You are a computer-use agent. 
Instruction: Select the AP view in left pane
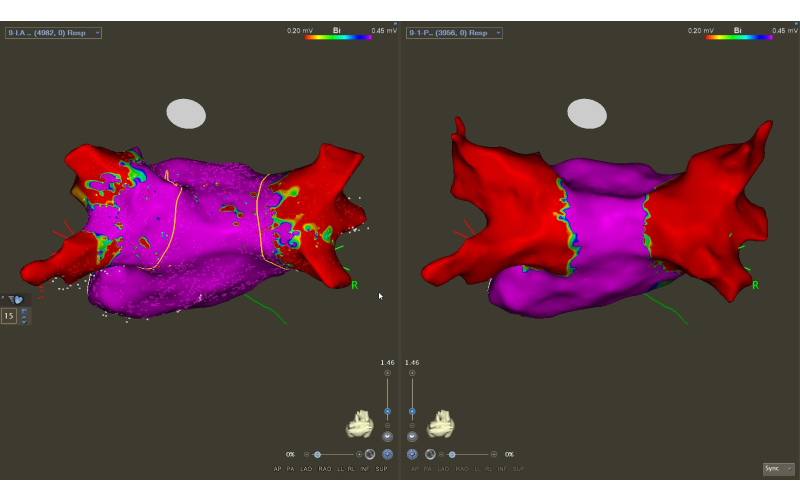tap(278, 468)
